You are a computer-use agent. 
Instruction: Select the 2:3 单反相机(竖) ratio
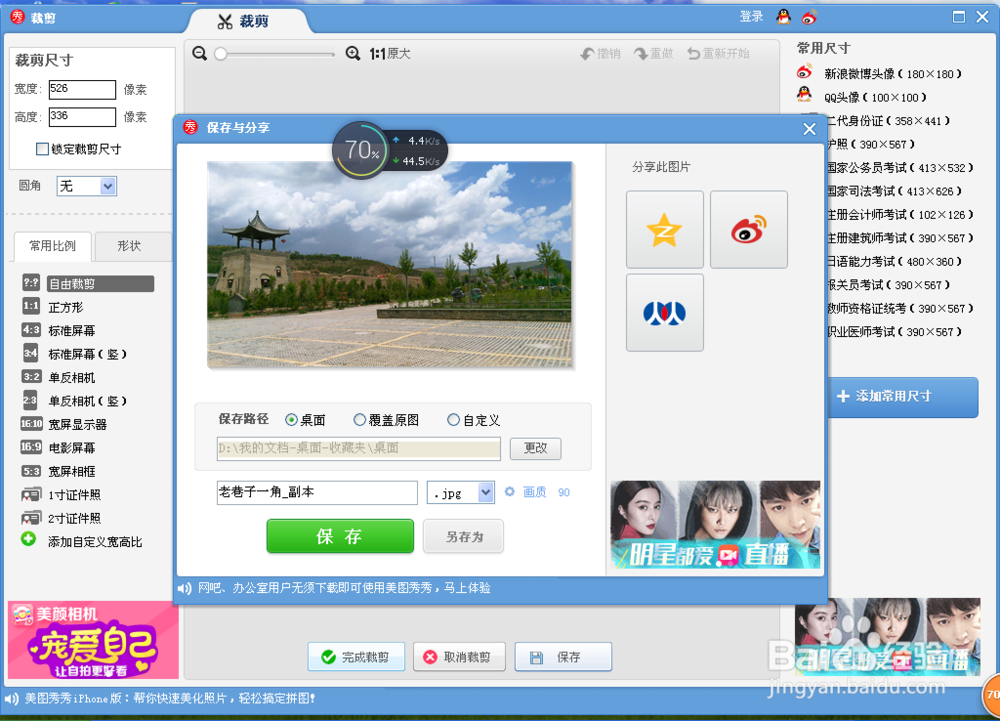click(x=75, y=401)
